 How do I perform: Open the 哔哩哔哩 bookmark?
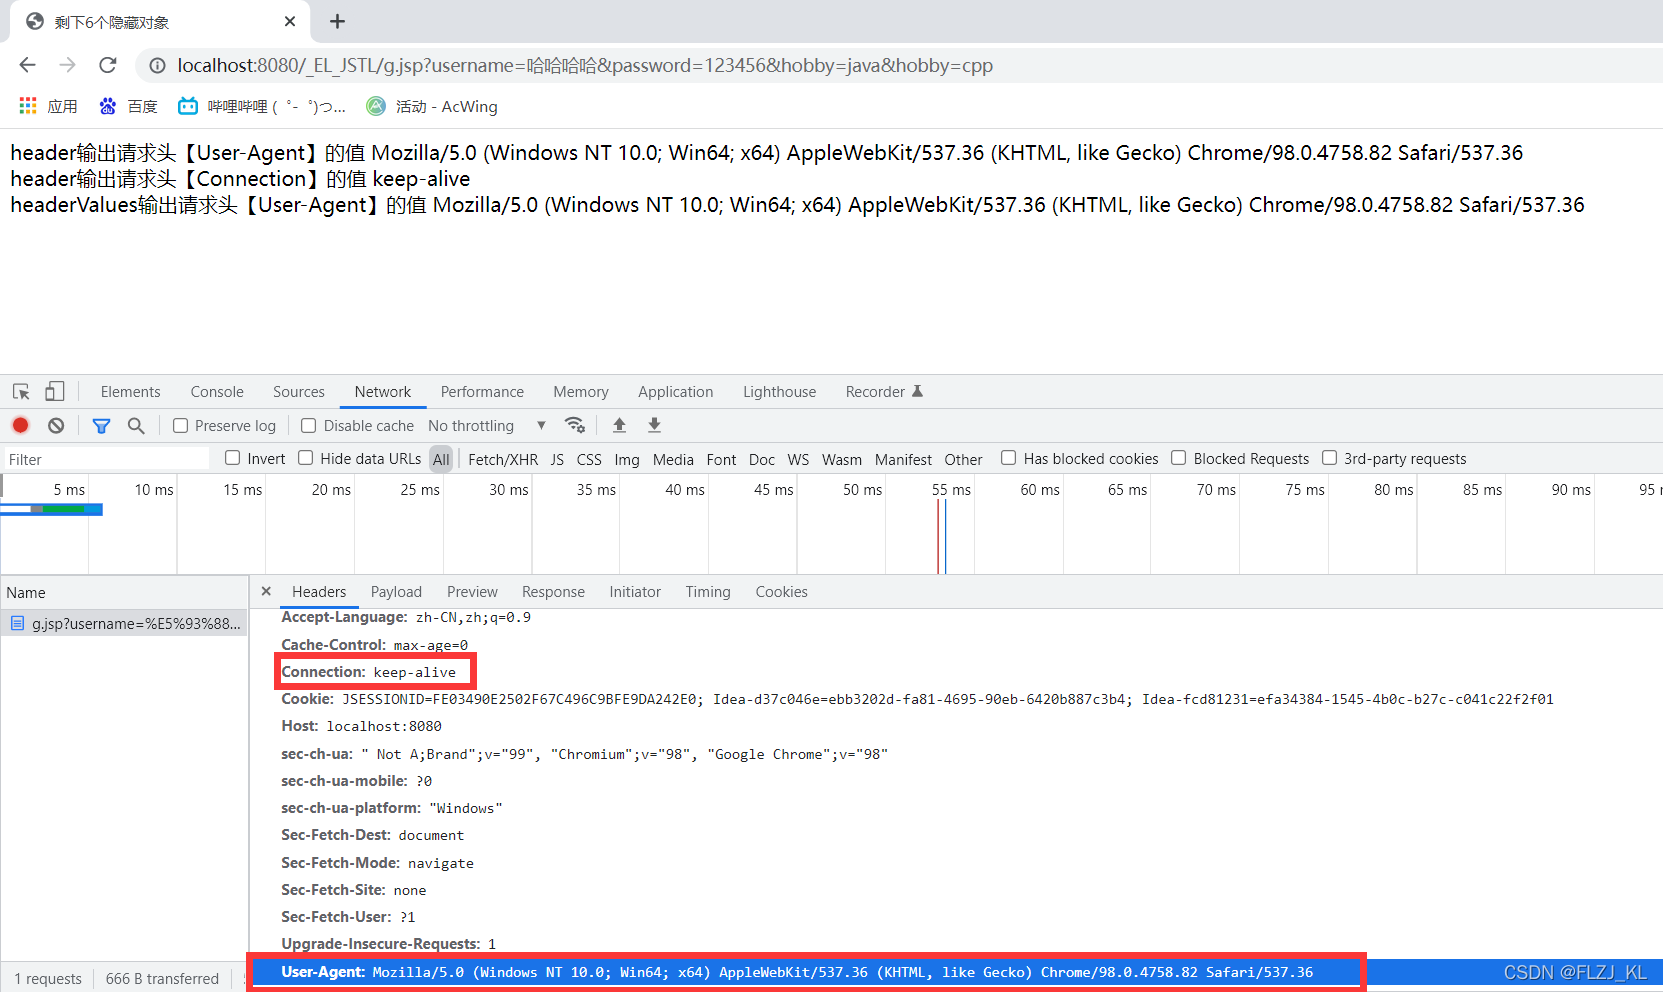click(x=262, y=106)
